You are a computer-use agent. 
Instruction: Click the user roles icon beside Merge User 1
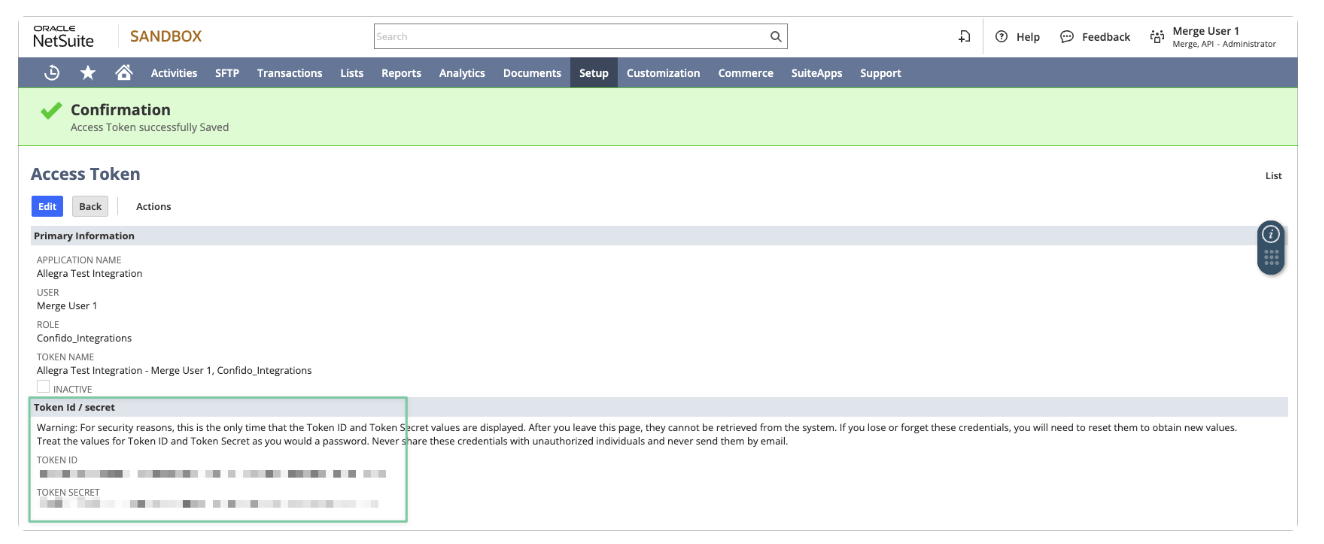click(1157, 37)
